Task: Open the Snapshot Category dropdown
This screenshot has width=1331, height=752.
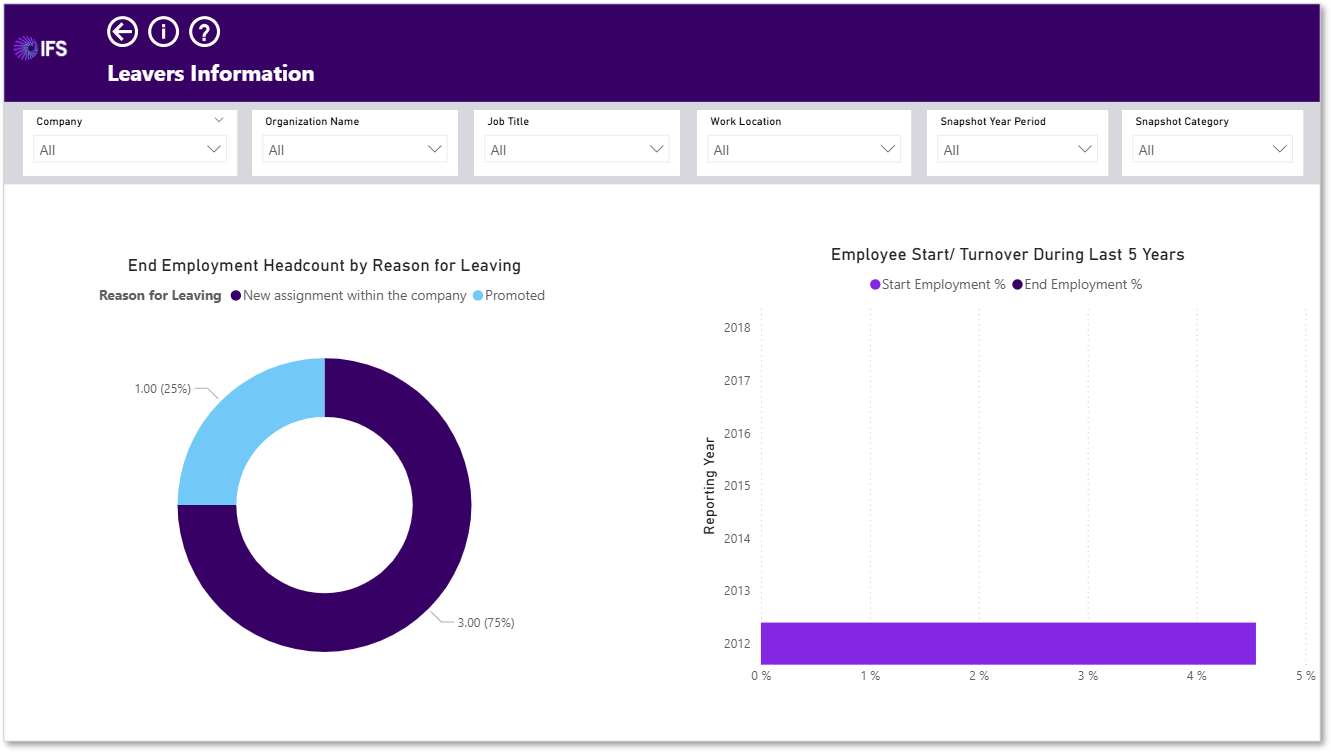Action: [1213, 149]
